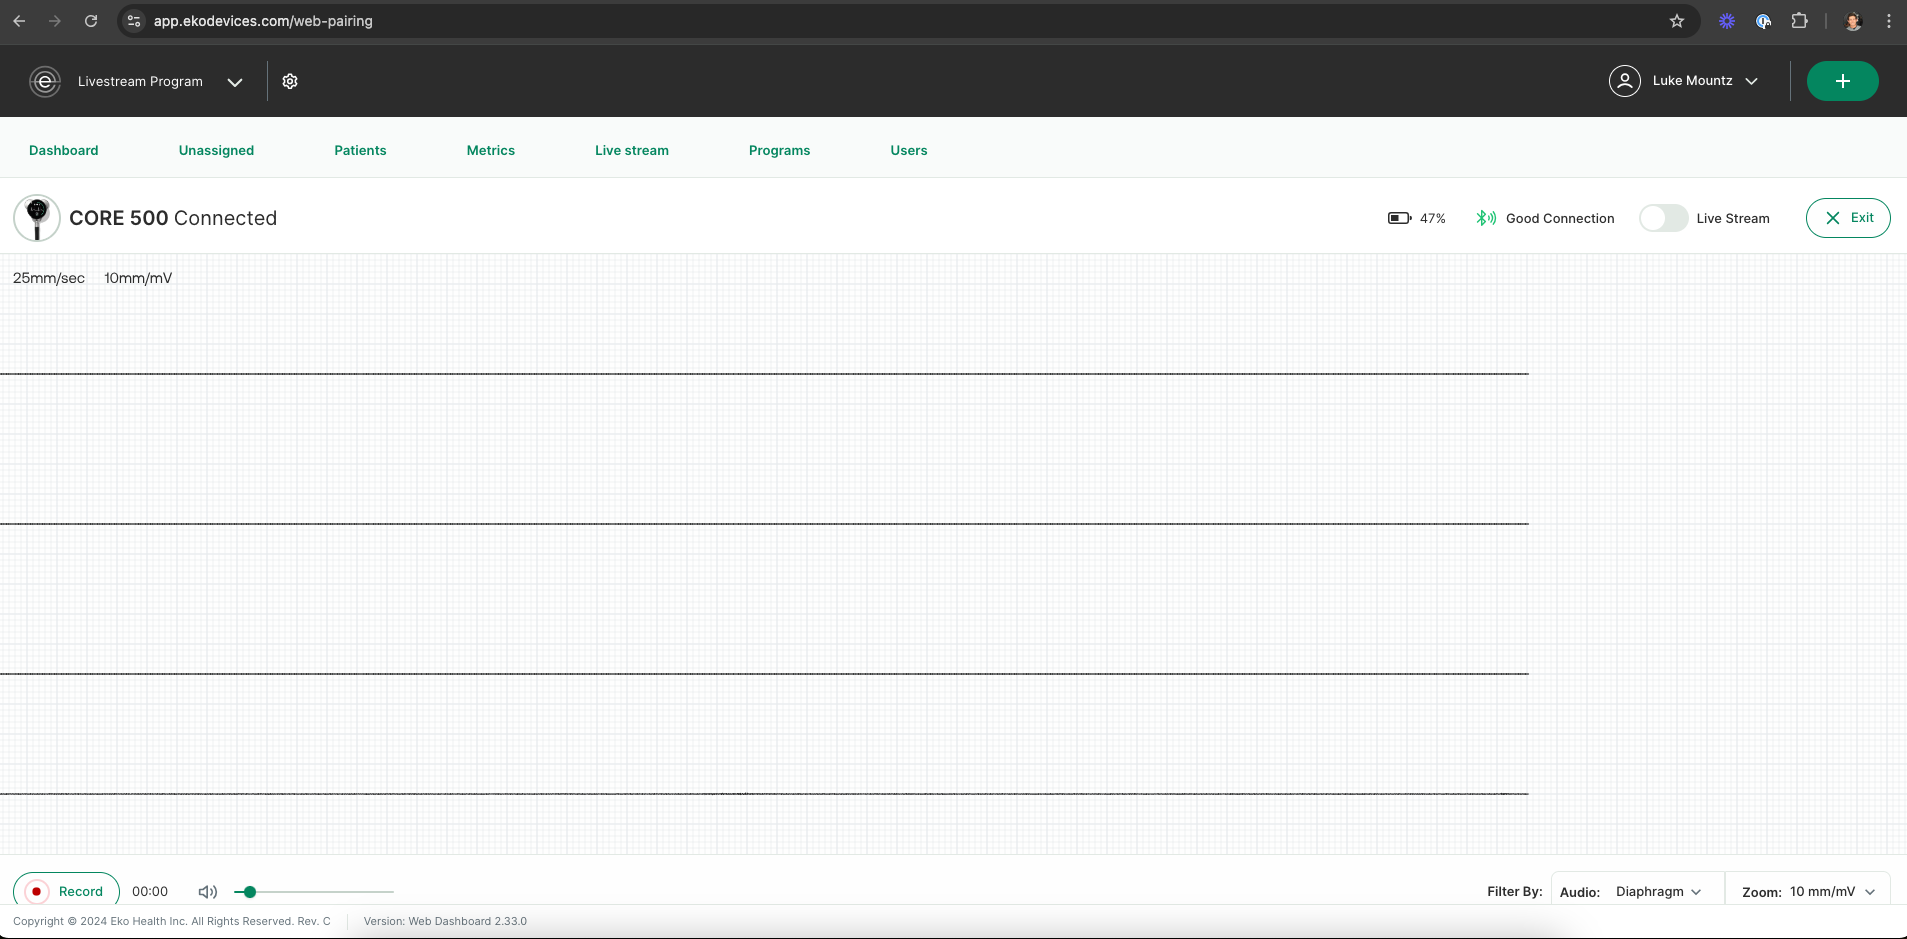Viewport: 1907px width, 939px height.
Task: Click the browser address bar URL
Action: [x=264, y=20]
